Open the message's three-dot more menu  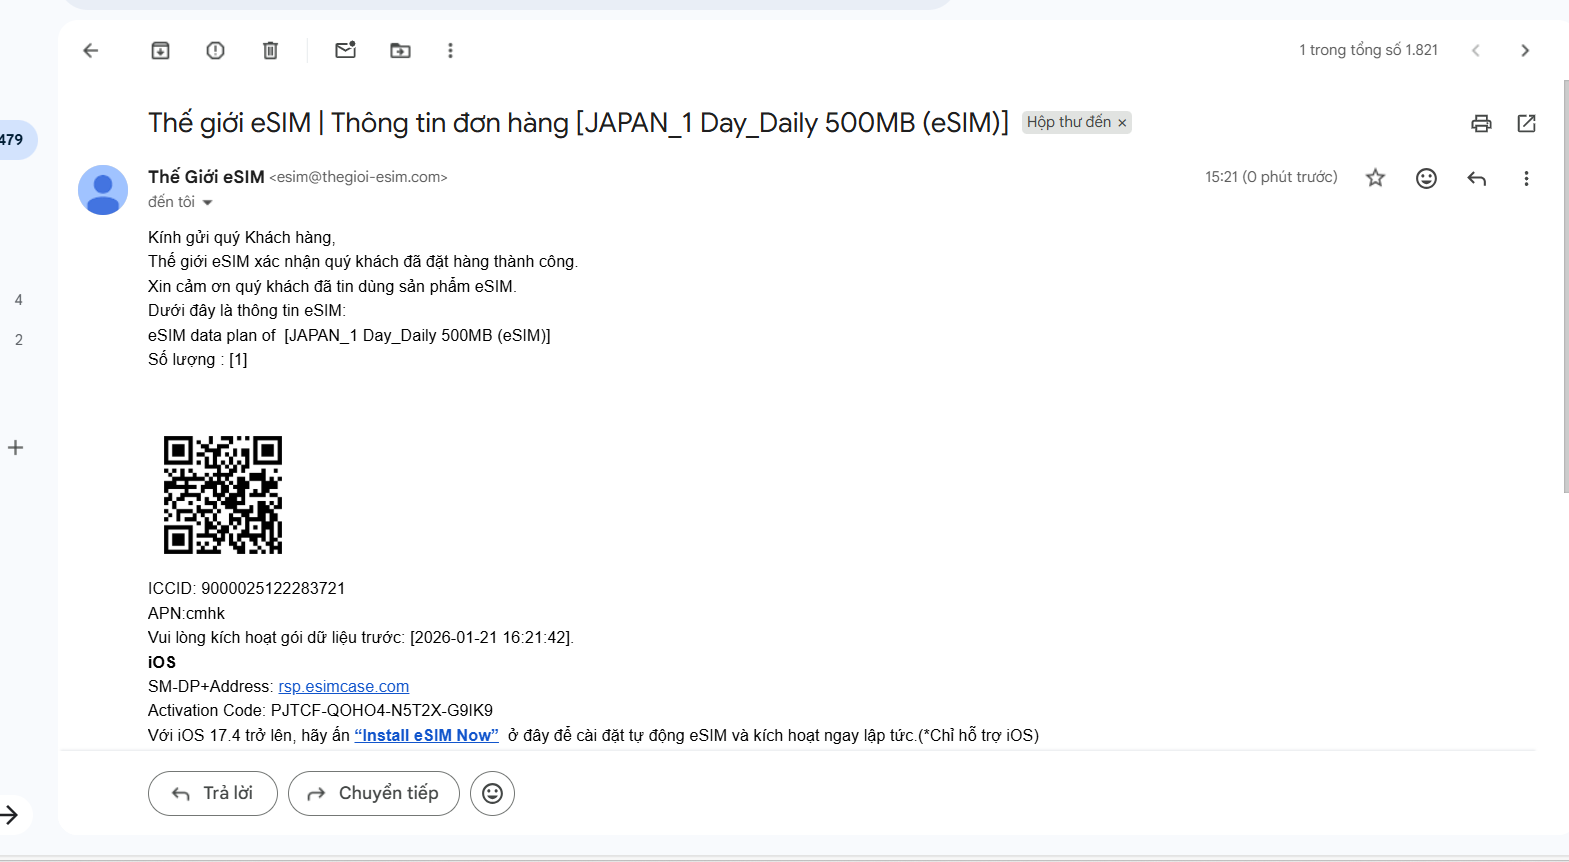(x=1526, y=178)
